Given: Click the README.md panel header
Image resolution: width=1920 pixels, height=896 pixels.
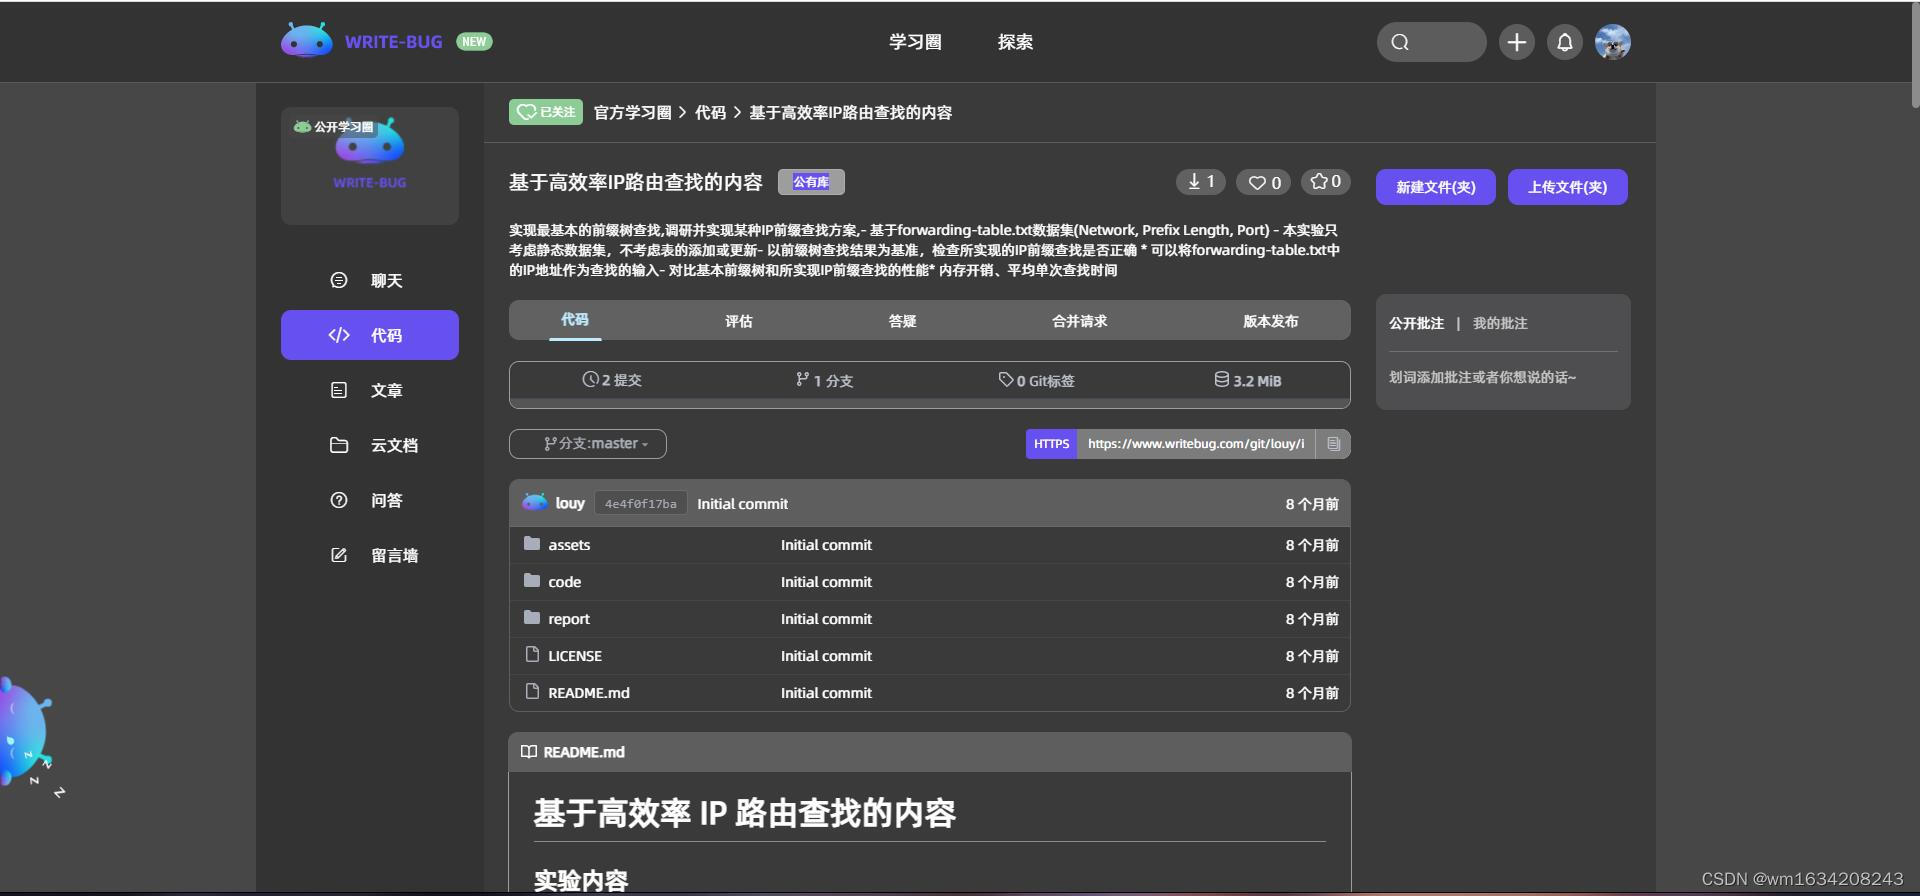Looking at the screenshot, I should coord(930,752).
